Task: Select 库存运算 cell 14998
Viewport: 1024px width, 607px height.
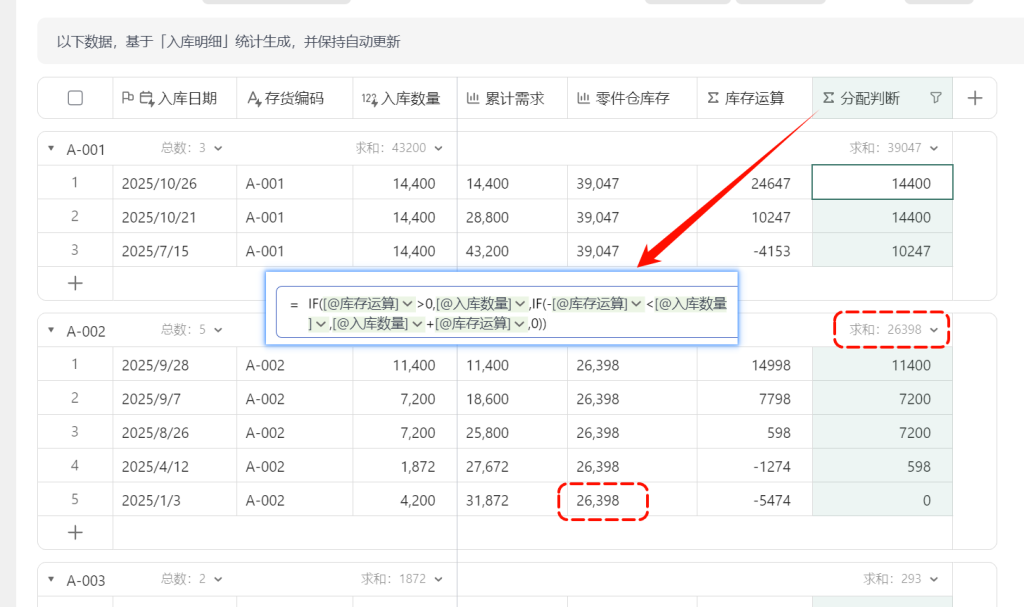Action: [754, 365]
